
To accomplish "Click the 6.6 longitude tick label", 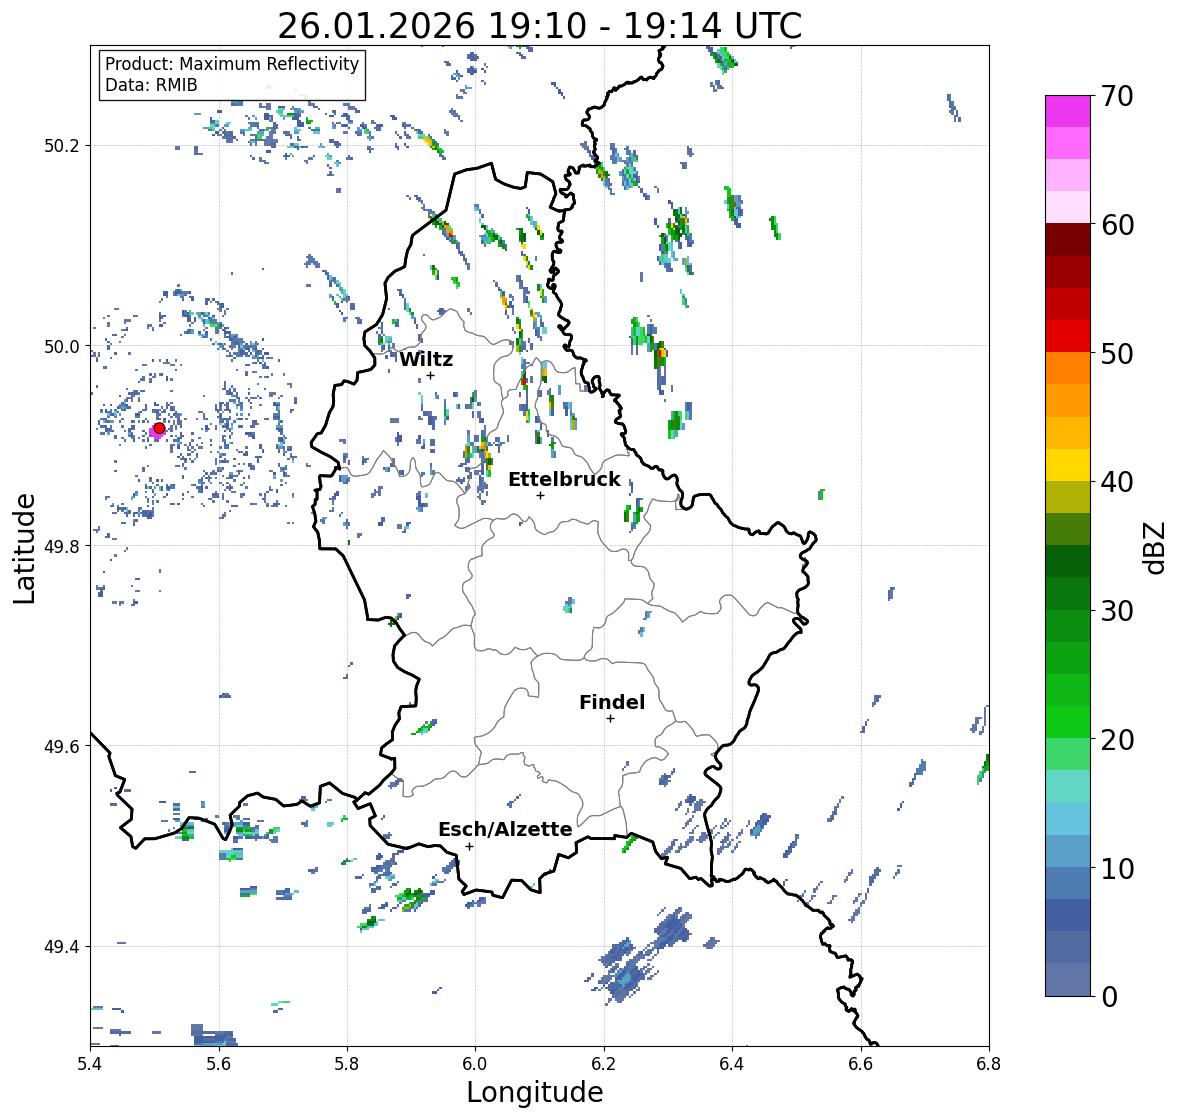I will (x=861, y=1064).
